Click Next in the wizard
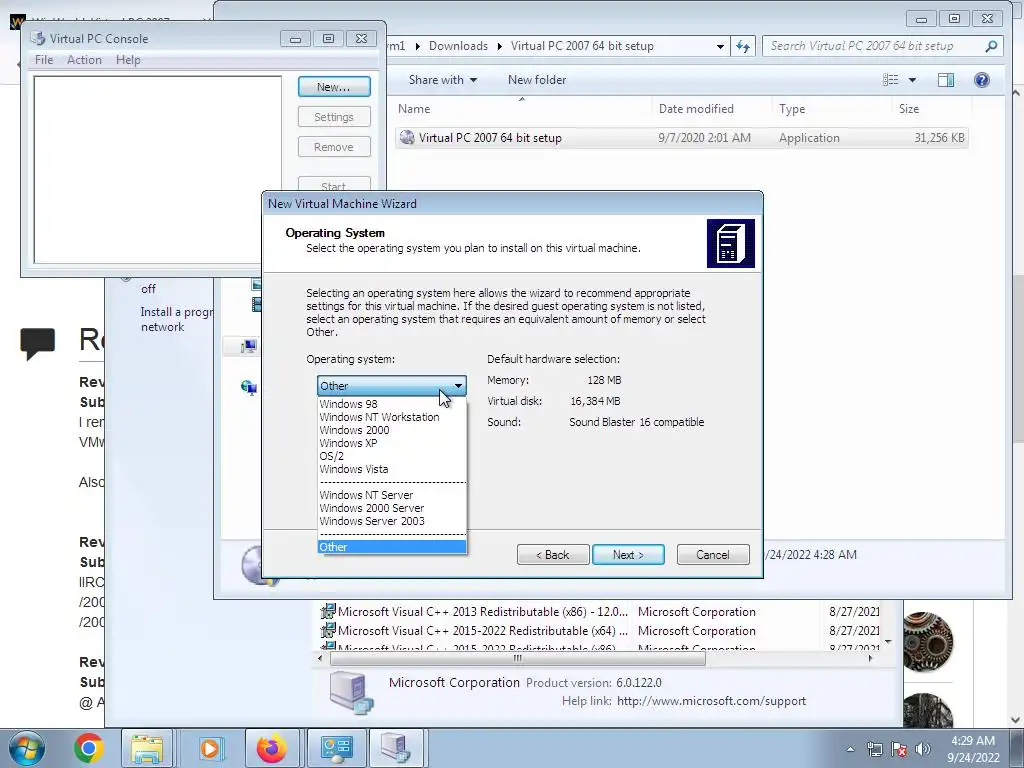Image resolution: width=1024 pixels, height=768 pixels. tap(628, 554)
